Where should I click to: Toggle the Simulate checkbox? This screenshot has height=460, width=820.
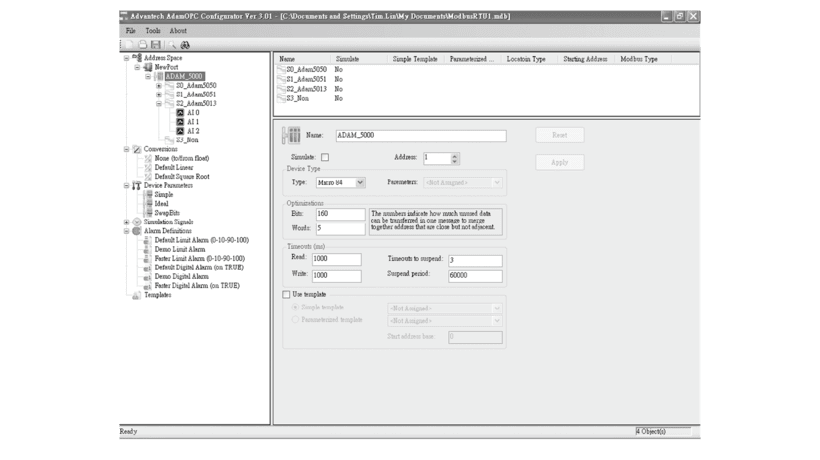coord(325,157)
